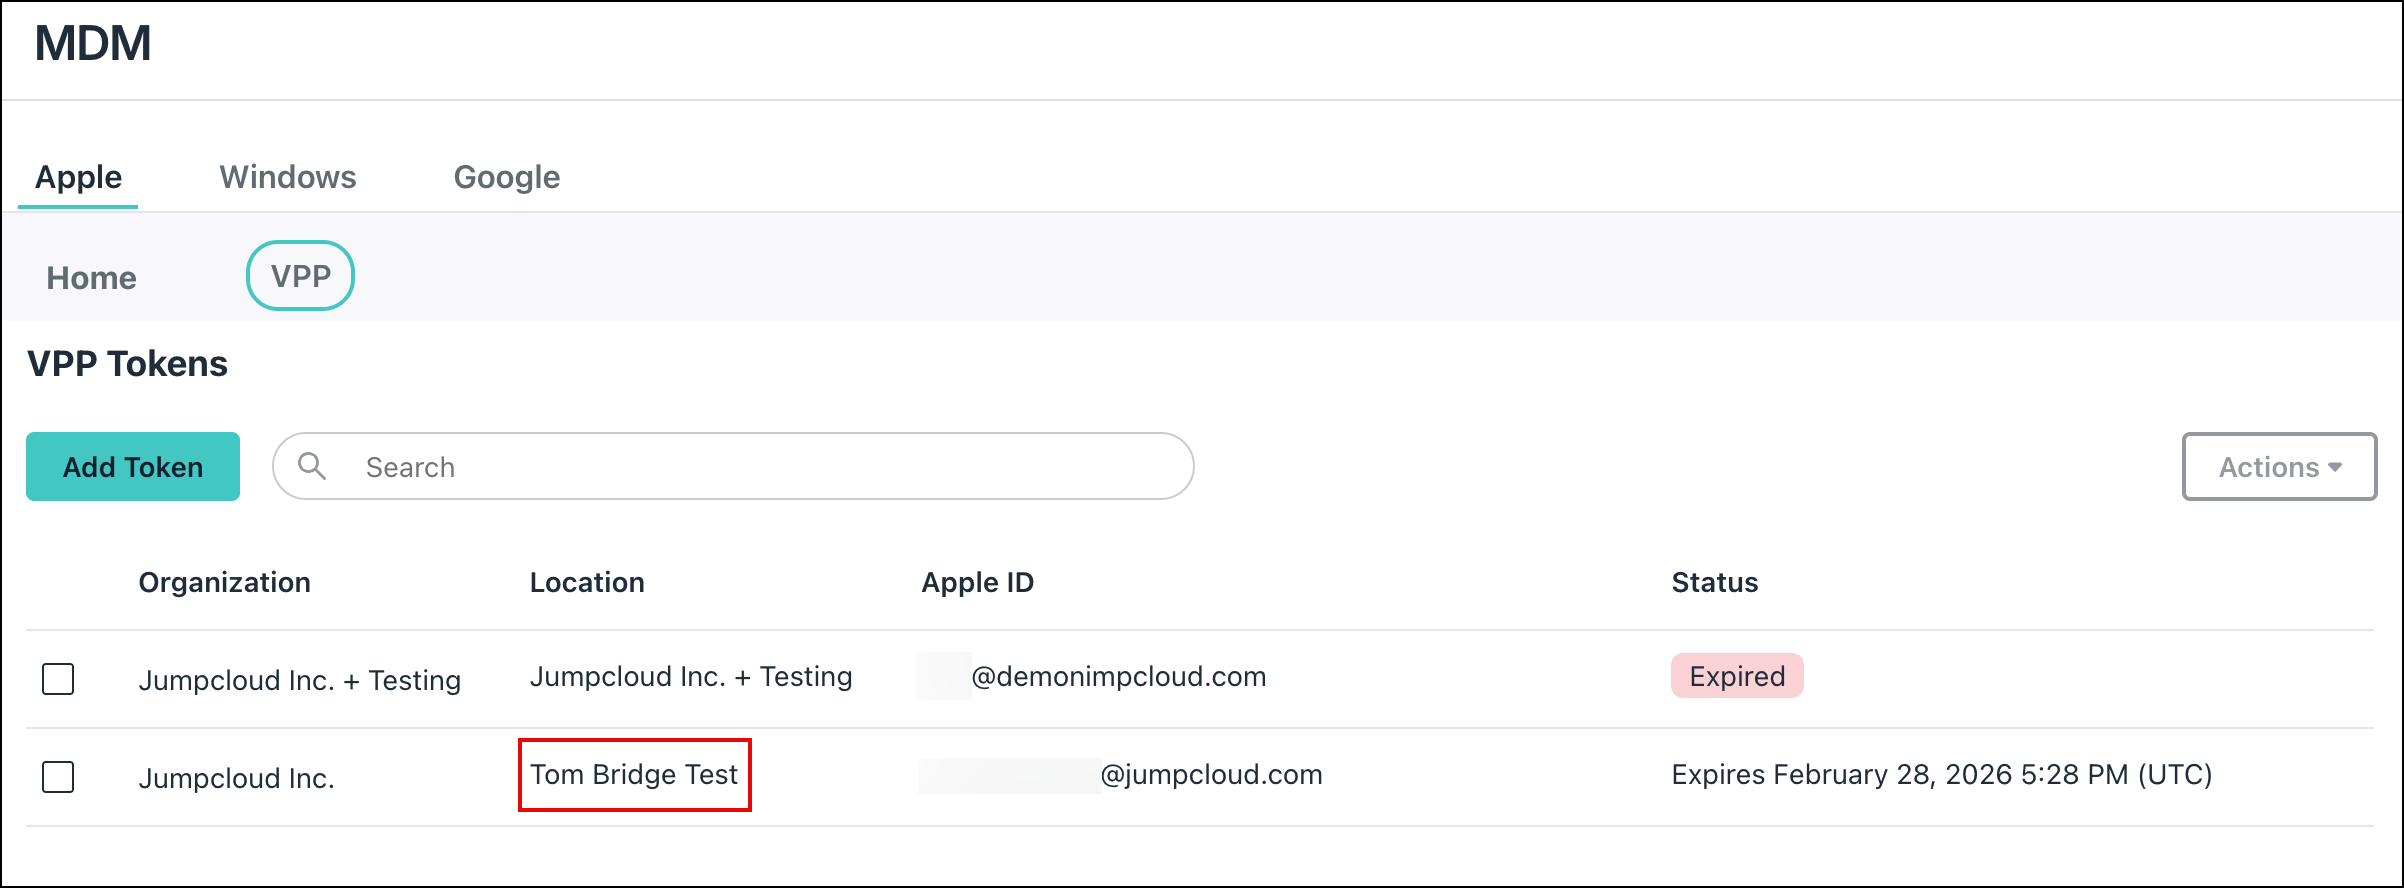Screen dimensions: 2404x888
Task: Navigate to the Home section
Action: click(90, 278)
